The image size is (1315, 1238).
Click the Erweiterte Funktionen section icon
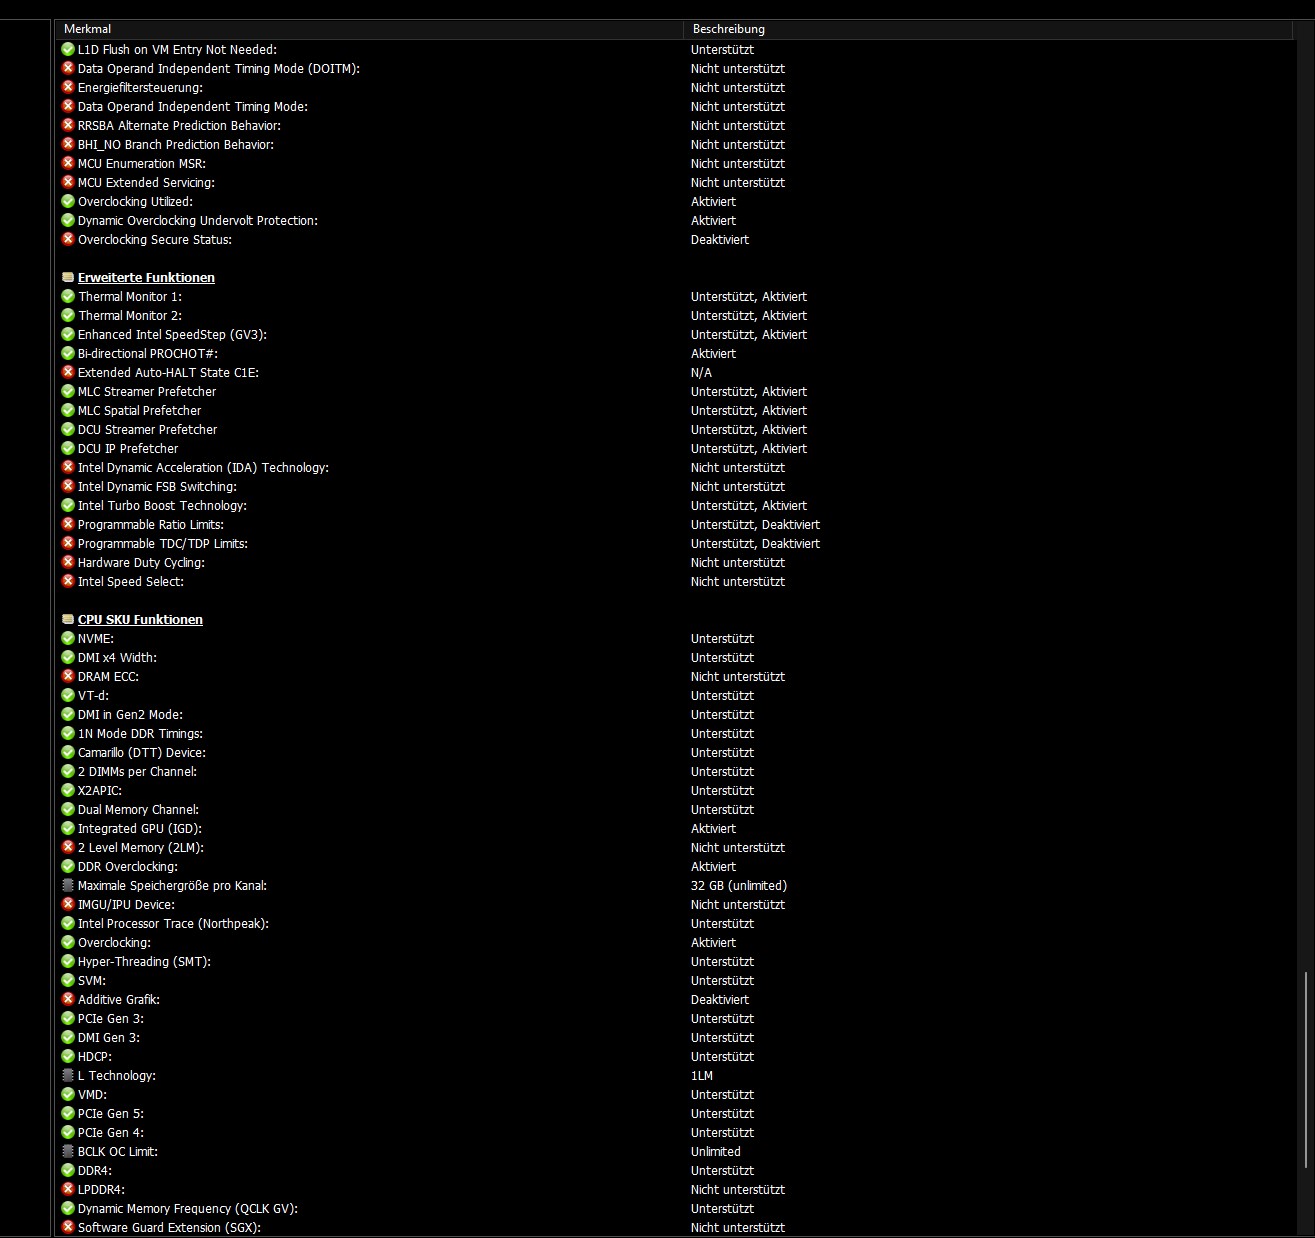click(x=68, y=278)
